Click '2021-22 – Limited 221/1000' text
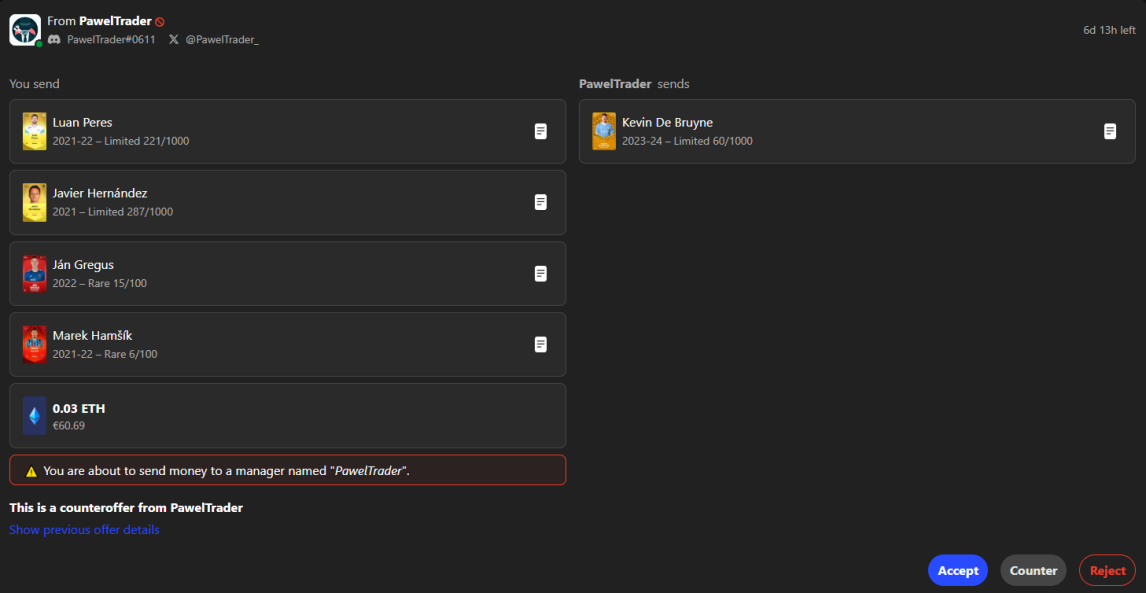 [121, 140]
